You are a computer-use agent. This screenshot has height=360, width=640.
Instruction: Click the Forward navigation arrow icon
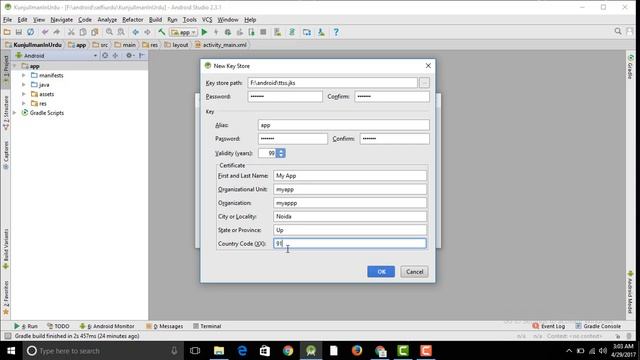pyautogui.click(x=147, y=32)
